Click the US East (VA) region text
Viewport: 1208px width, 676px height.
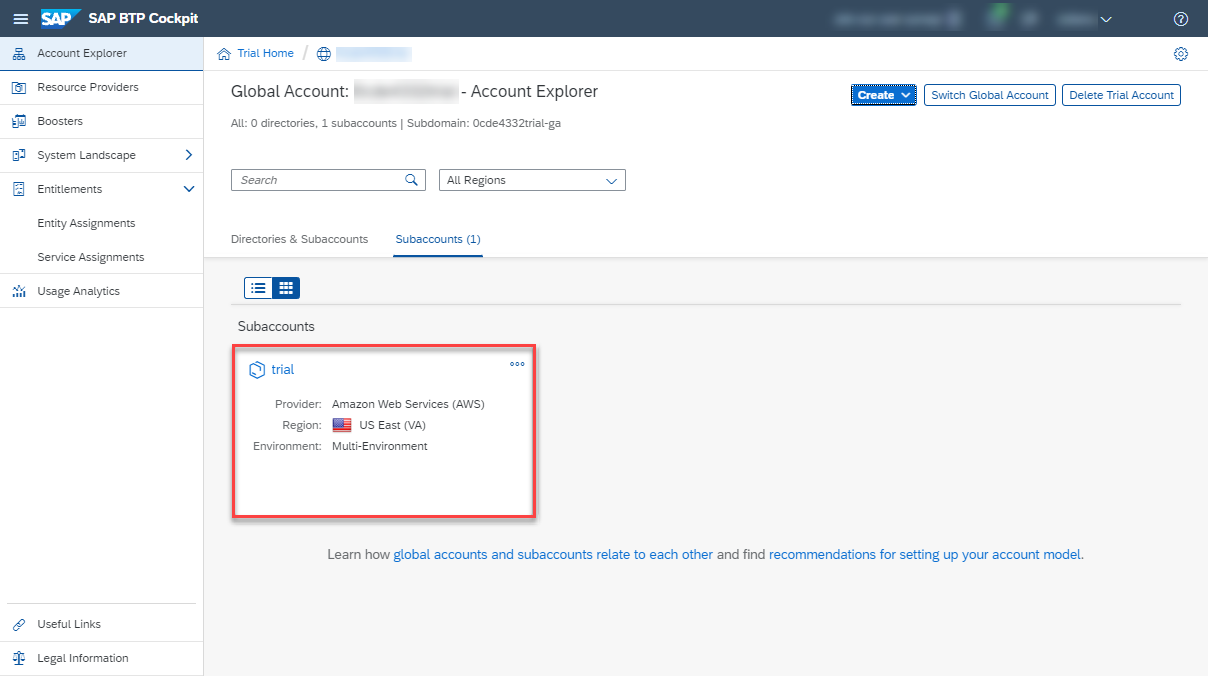pyautogui.click(x=392, y=426)
